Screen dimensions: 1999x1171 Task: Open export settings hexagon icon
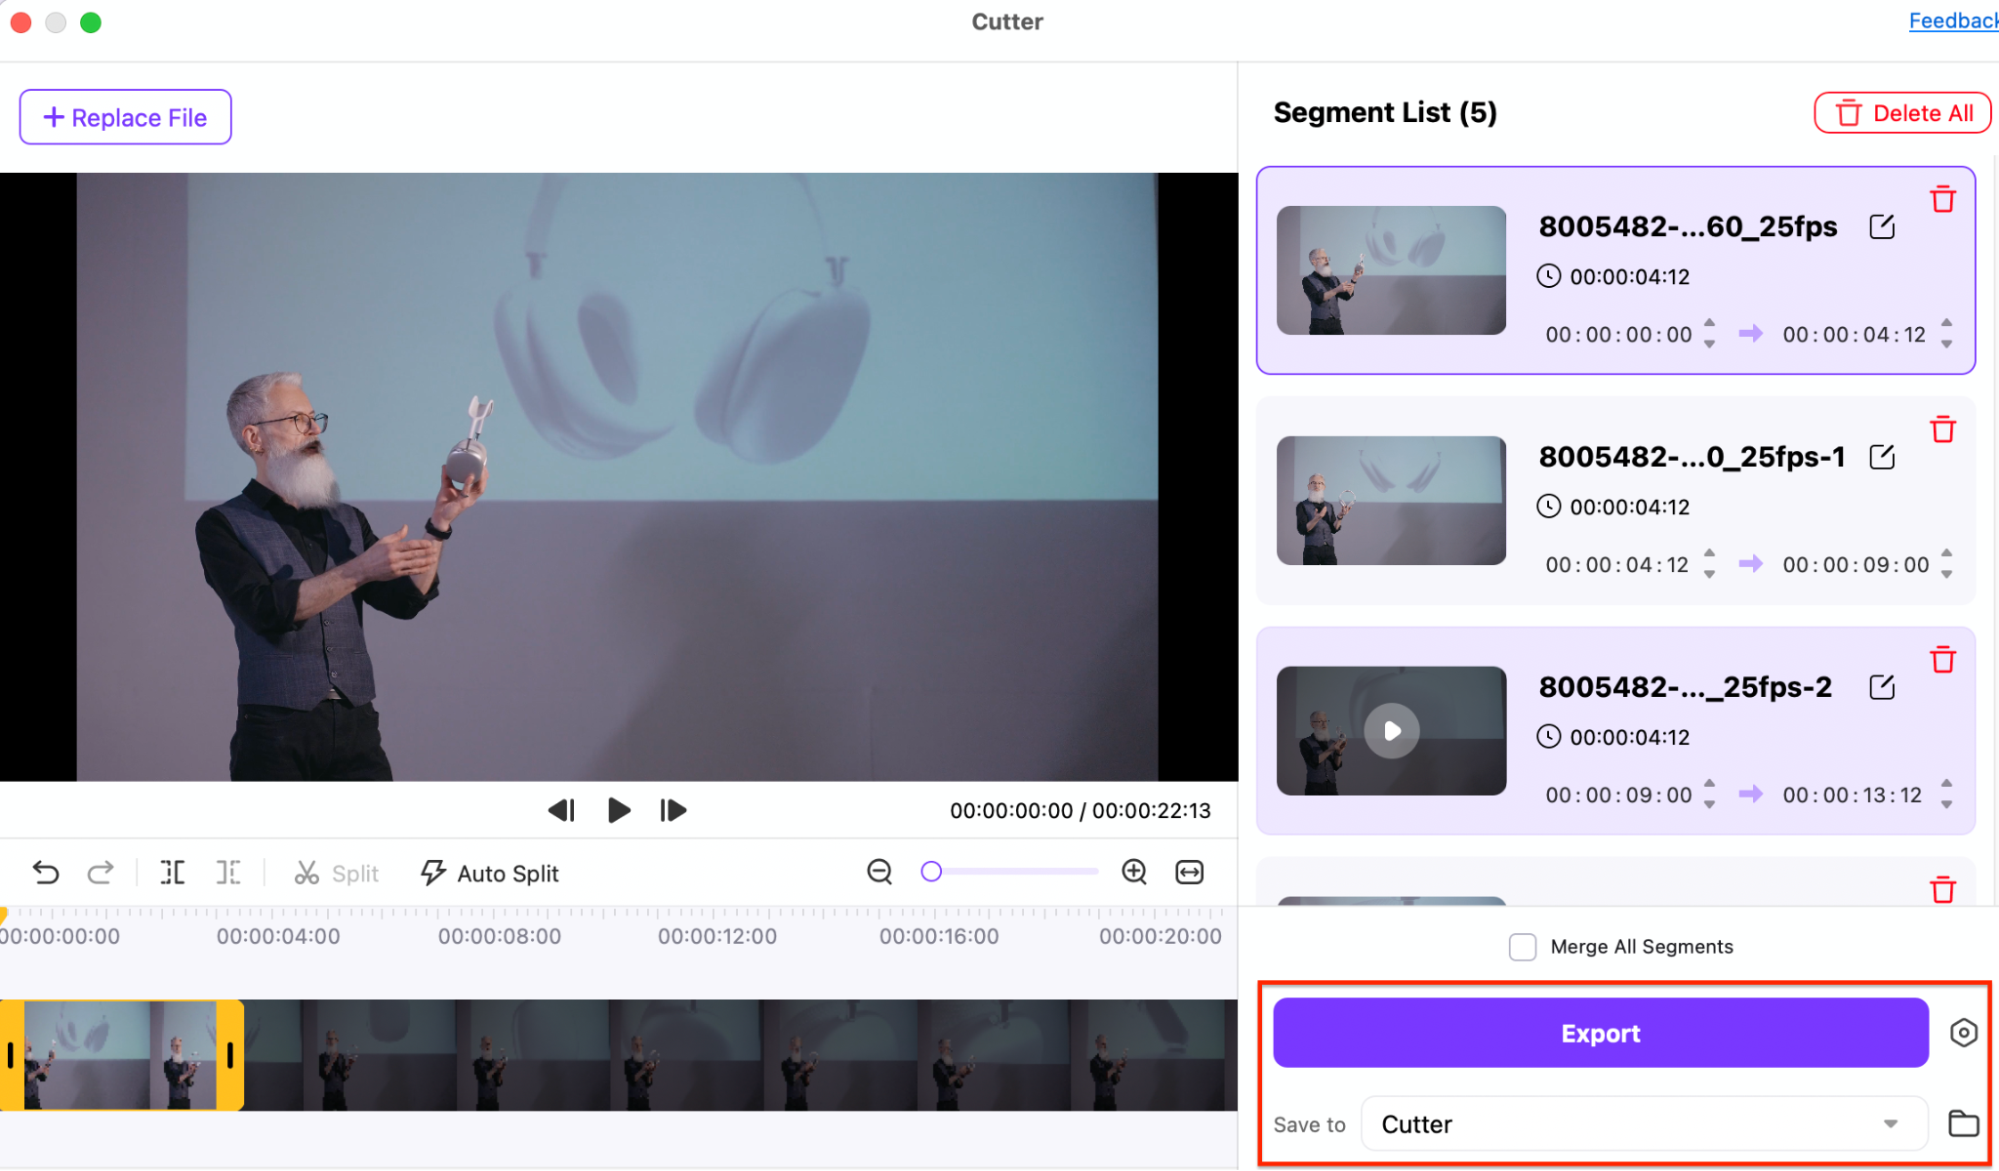click(x=1963, y=1033)
